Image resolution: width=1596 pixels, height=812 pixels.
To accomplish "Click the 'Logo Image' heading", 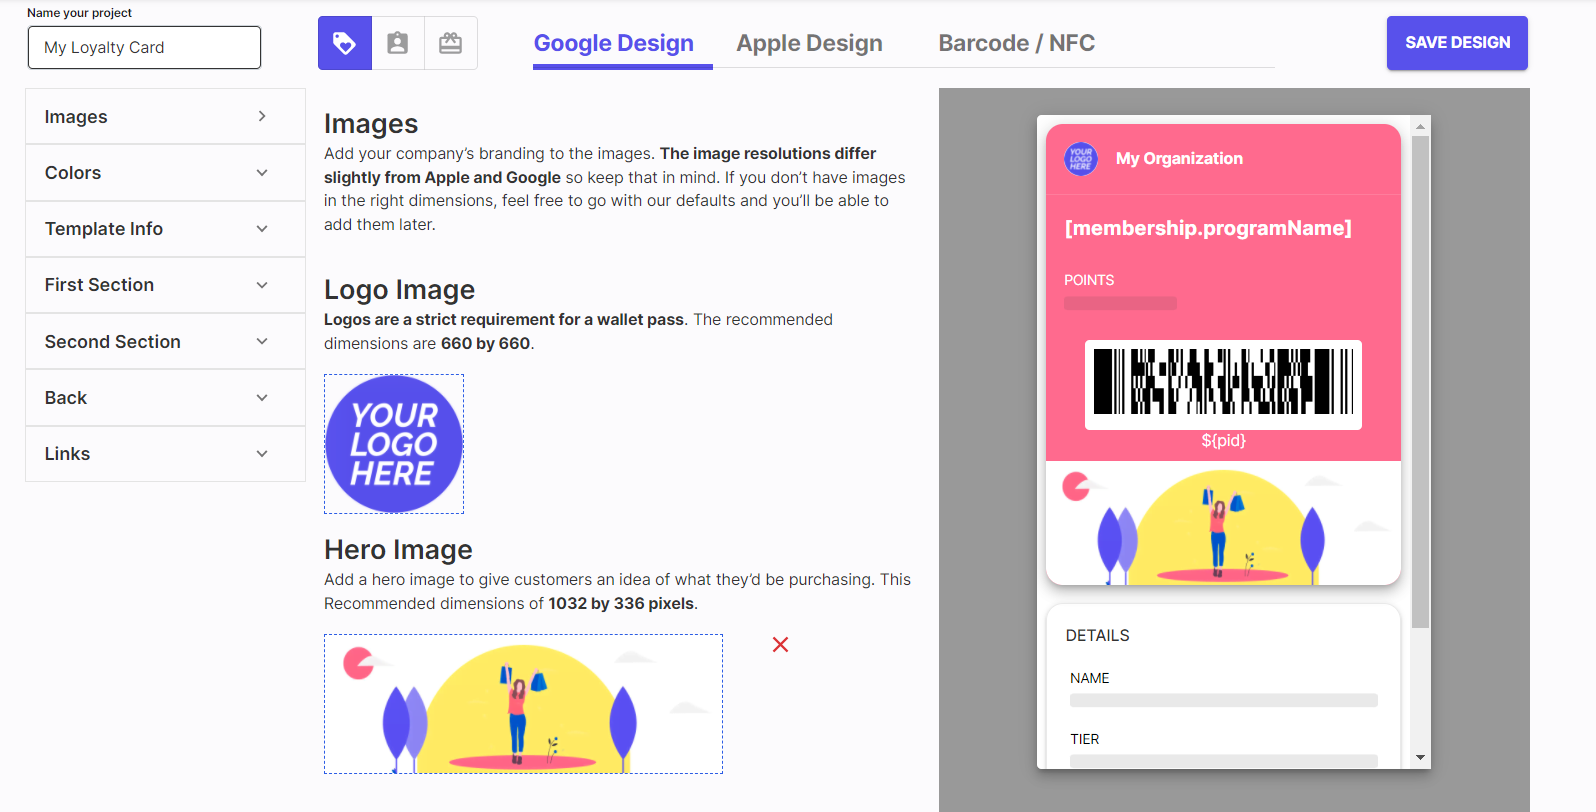I will coord(399,290).
